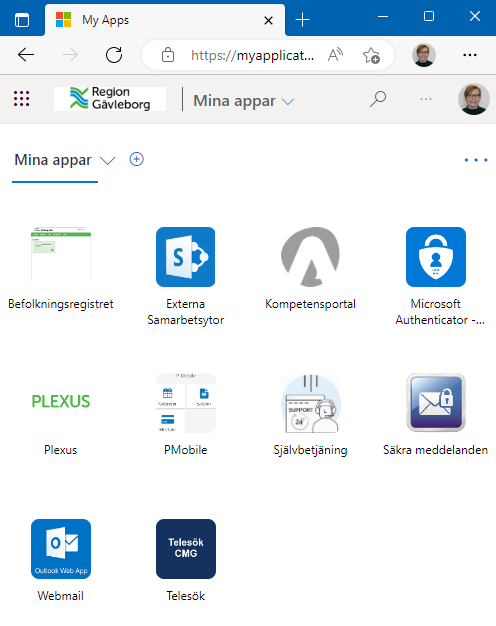Expand the Mina appar collection chevron
Image resolution: width=496 pixels, height=626 pixels.
pyautogui.click(x=107, y=160)
